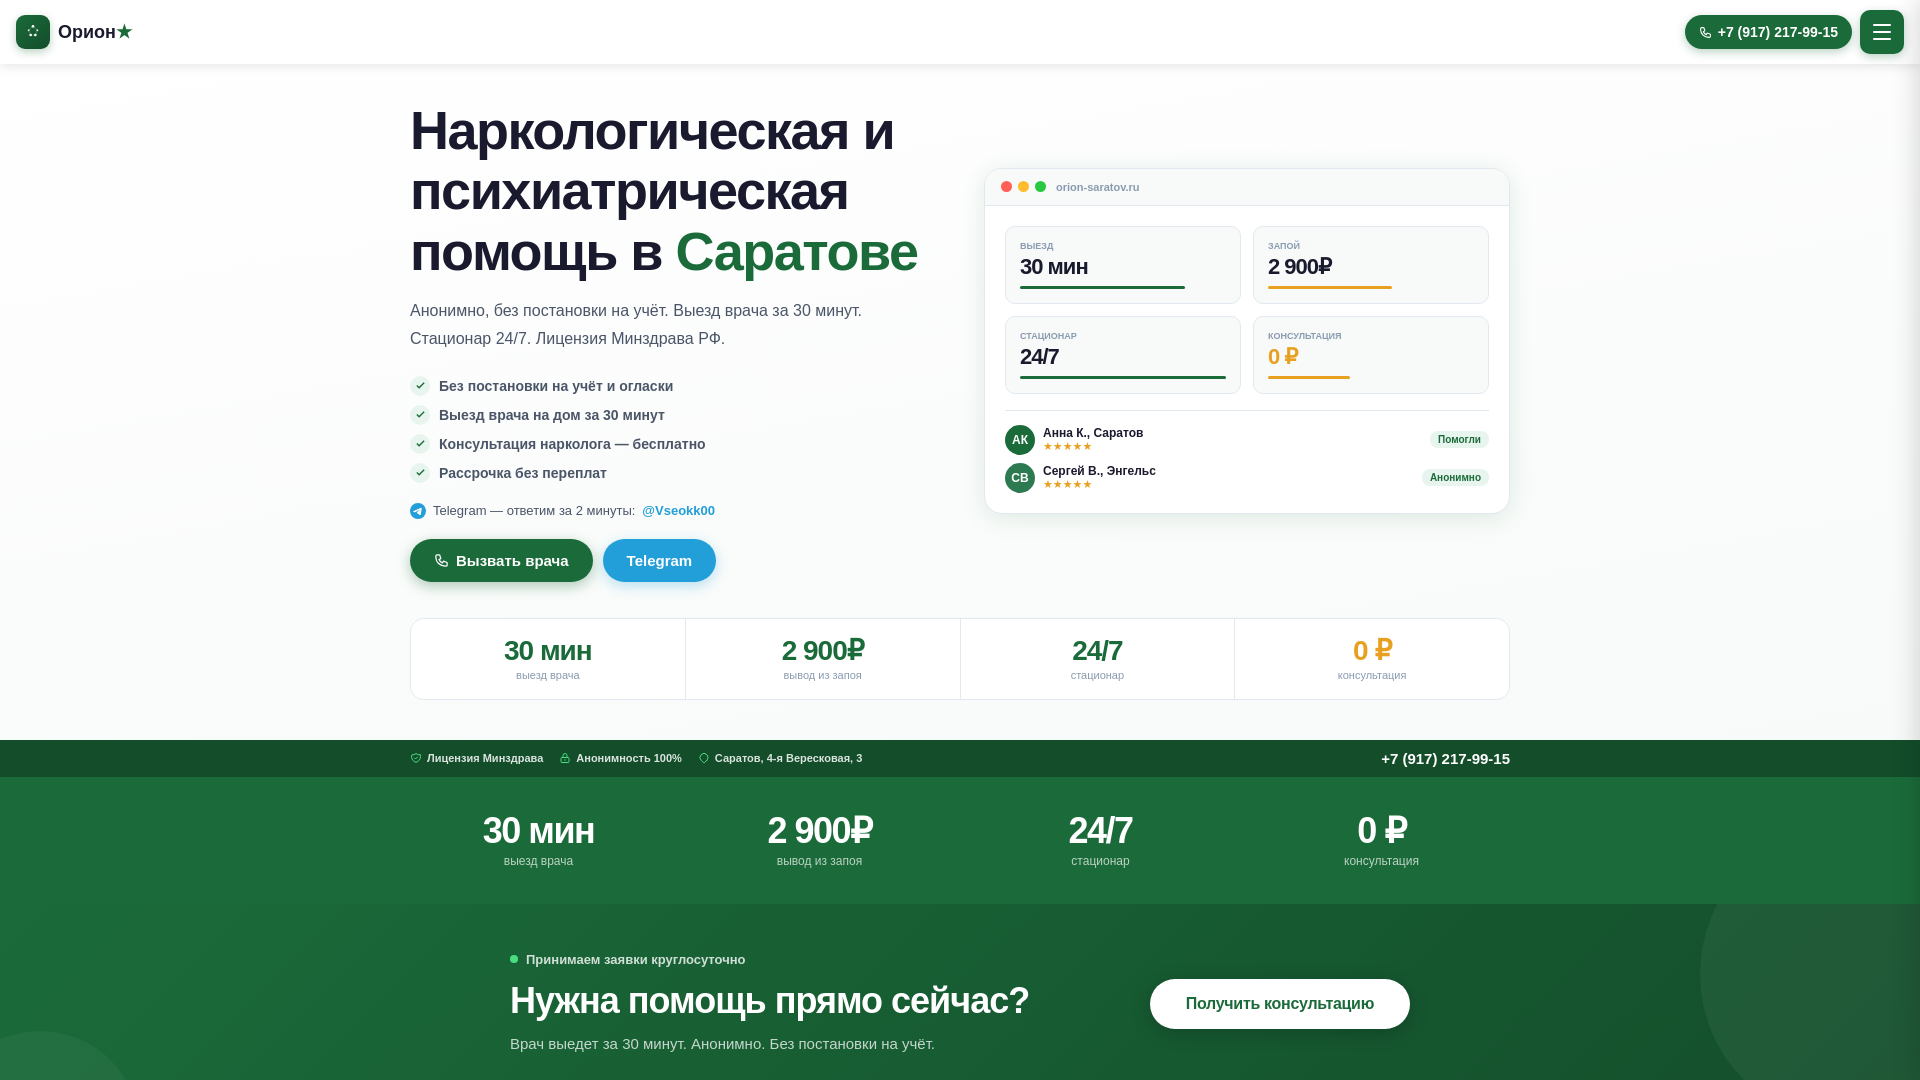The image size is (1920, 1080).
Task: Click green-band 30 мин stat
Action: tap(539, 841)
